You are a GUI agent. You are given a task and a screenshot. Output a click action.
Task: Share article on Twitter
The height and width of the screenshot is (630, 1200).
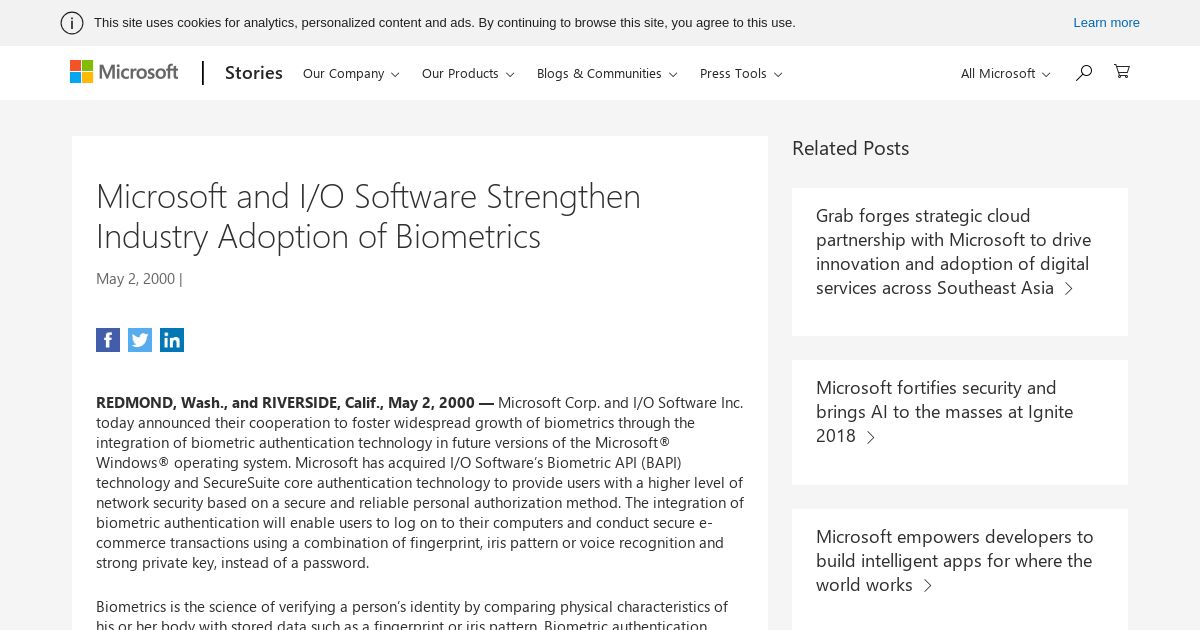pos(140,340)
